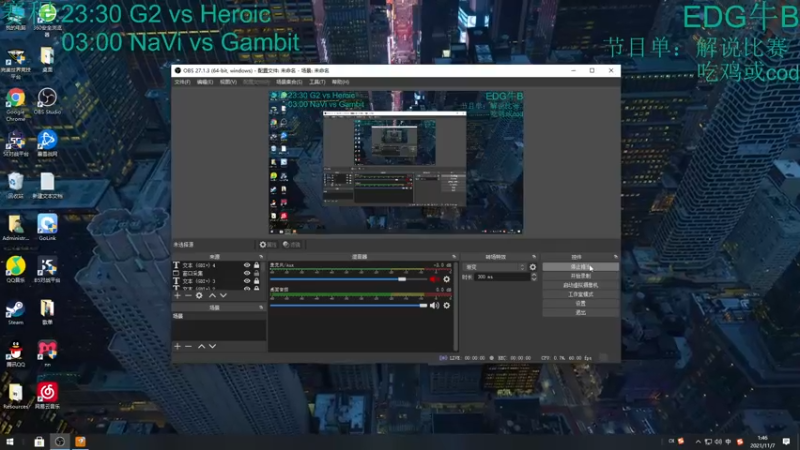Open Resources folder on desktop
The height and width of the screenshot is (450, 800).
(15, 396)
